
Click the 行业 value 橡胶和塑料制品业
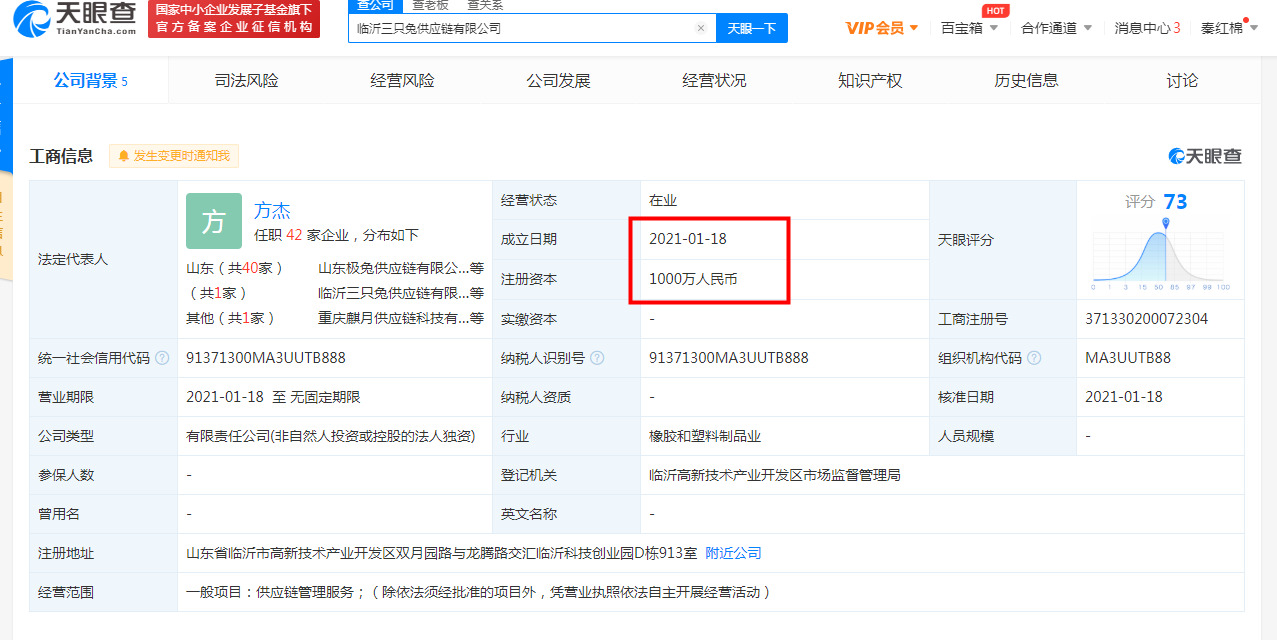tap(705, 436)
